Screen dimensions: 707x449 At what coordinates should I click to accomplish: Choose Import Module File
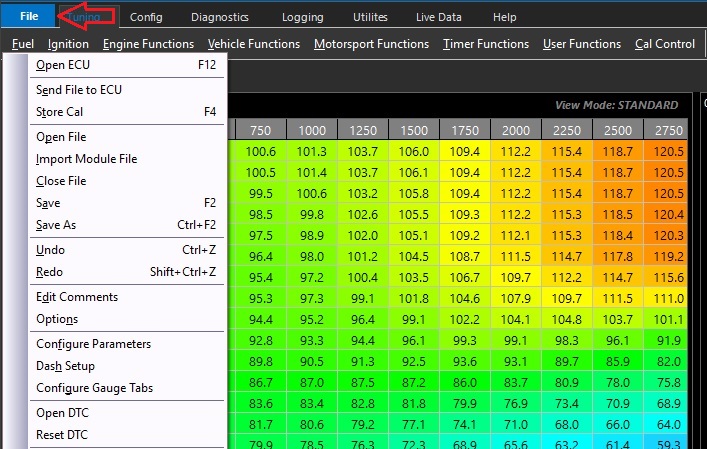86,159
